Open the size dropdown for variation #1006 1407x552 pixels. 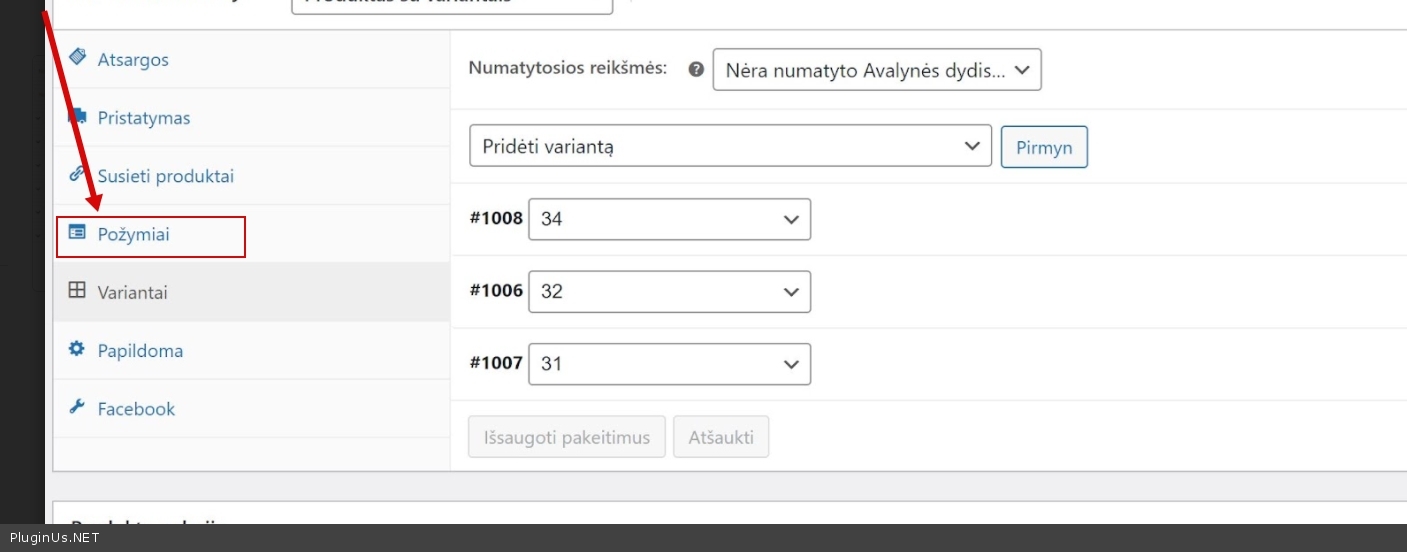coord(669,291)
